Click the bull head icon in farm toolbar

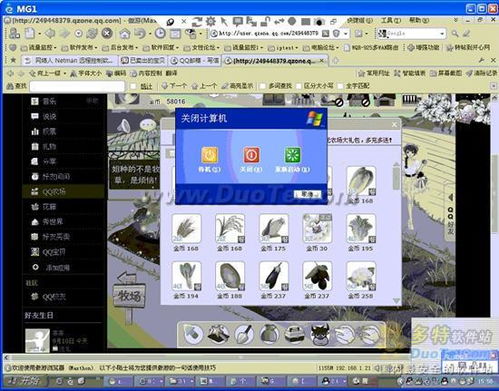pos(320,334)
